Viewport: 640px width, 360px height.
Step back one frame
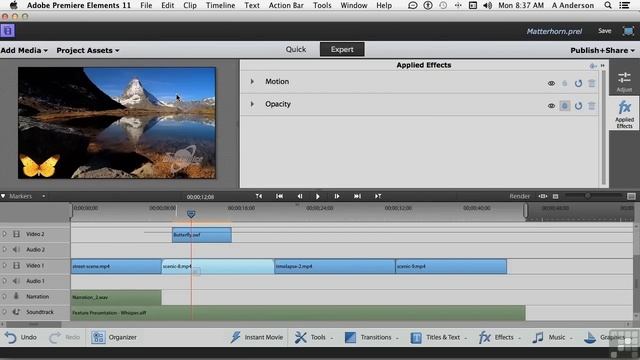[300, 196]
